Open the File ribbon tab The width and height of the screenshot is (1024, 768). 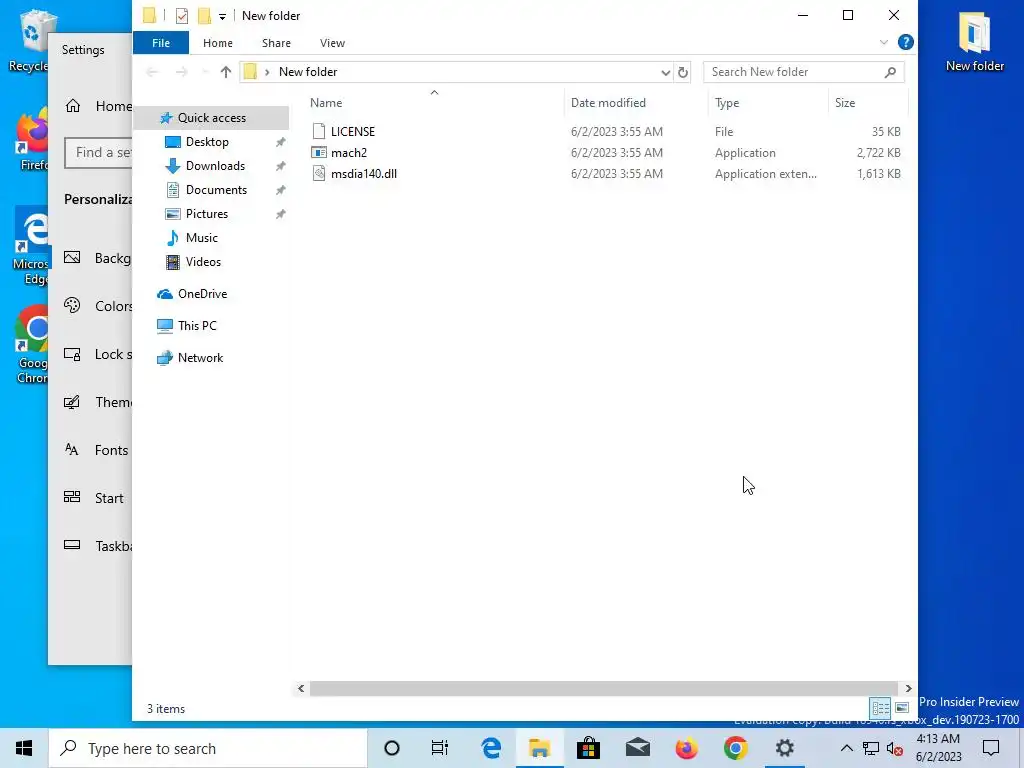[x=161, y=43]
